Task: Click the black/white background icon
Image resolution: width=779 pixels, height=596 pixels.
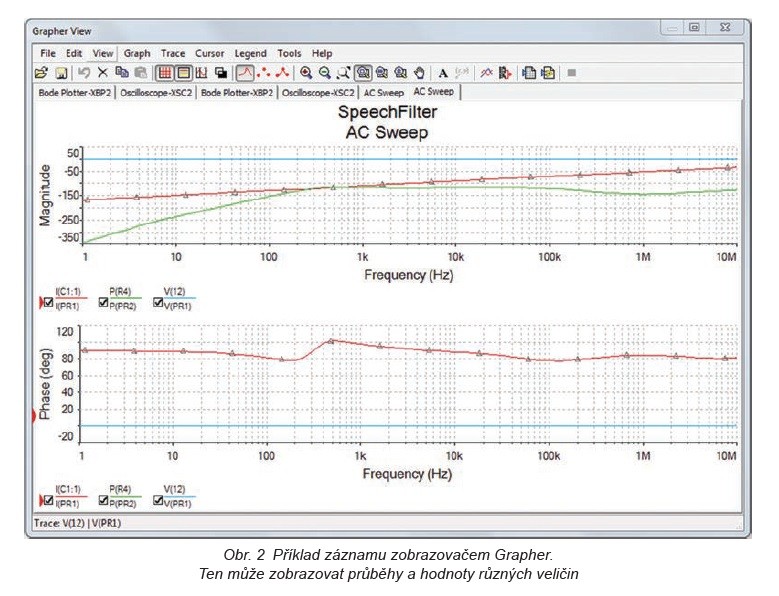Action: pyautogui.click(x=221, y=73)
